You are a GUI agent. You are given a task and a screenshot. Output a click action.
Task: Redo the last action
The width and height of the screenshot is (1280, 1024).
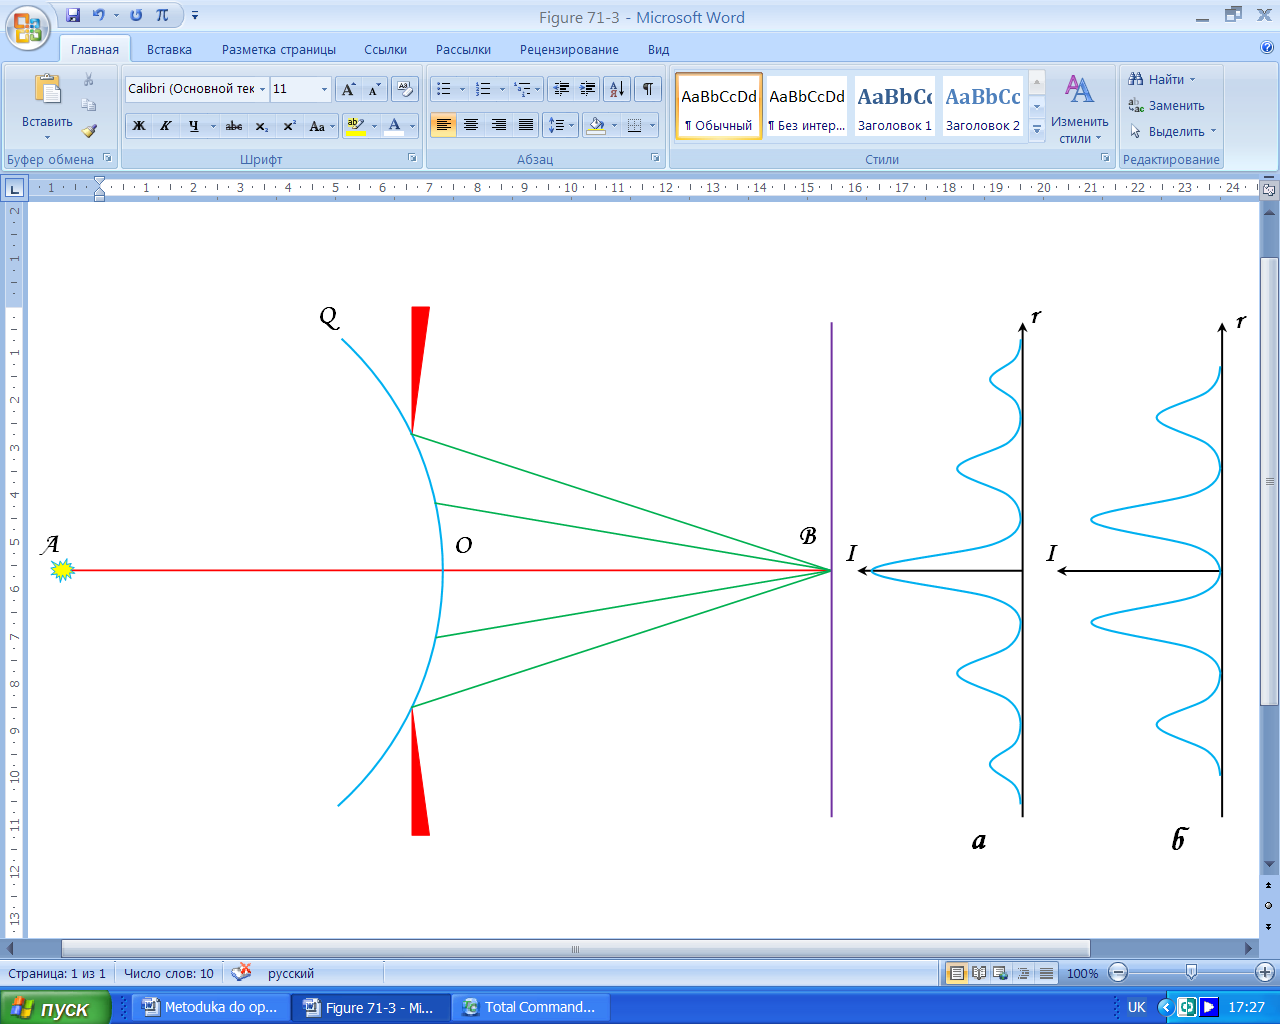[136, 15]
